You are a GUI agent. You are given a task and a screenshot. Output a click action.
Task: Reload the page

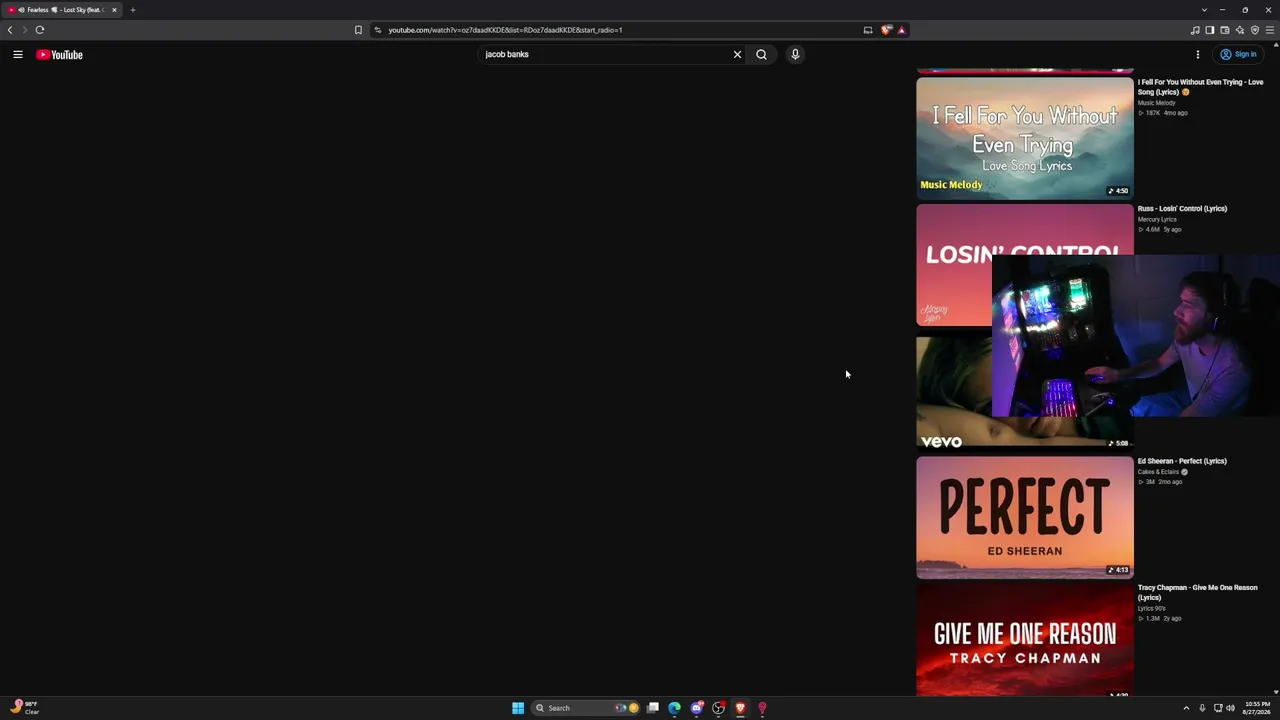point(40,30)
